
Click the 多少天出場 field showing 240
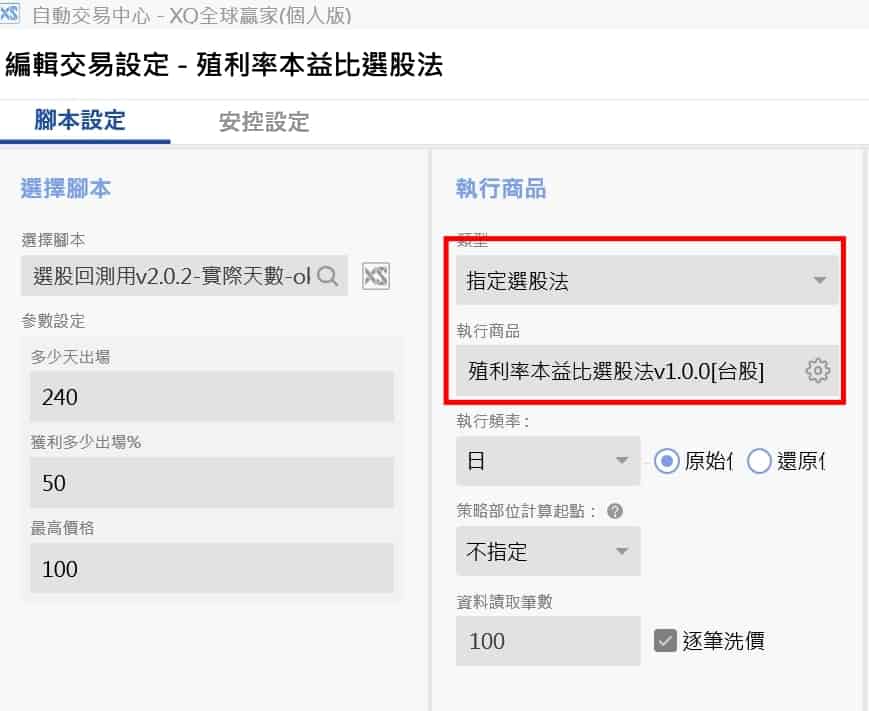click(211, 397)
